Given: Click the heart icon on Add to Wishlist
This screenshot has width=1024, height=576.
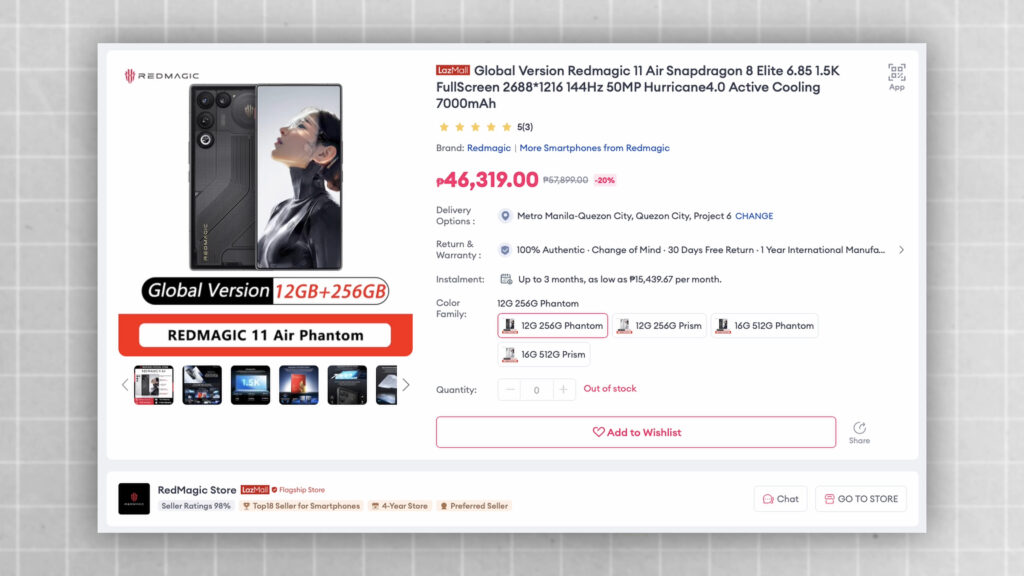Looking at the screenshot, I should pyautogui.click(x=598, y=432).
